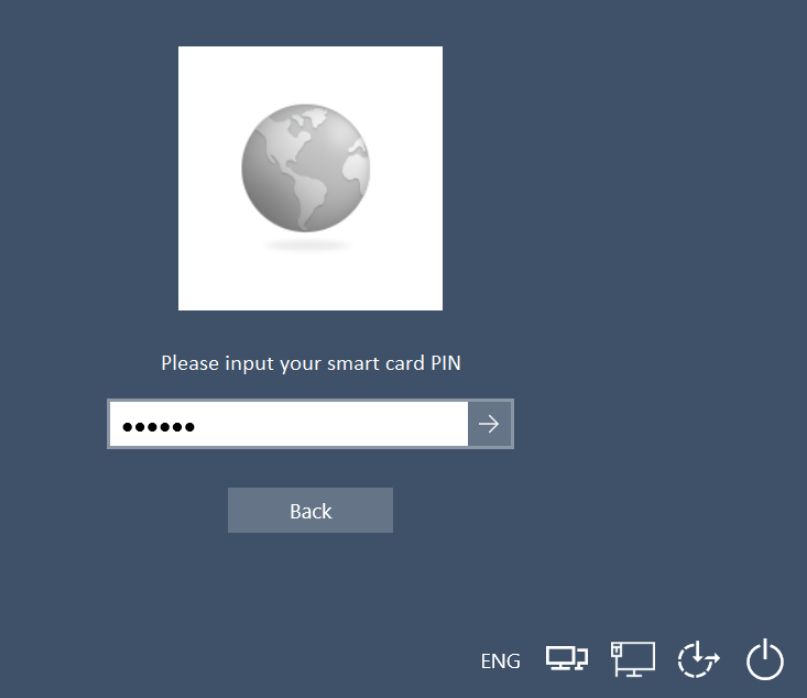Open the ENG keyboard layout menu
The image size is (807, 698).
500,661
